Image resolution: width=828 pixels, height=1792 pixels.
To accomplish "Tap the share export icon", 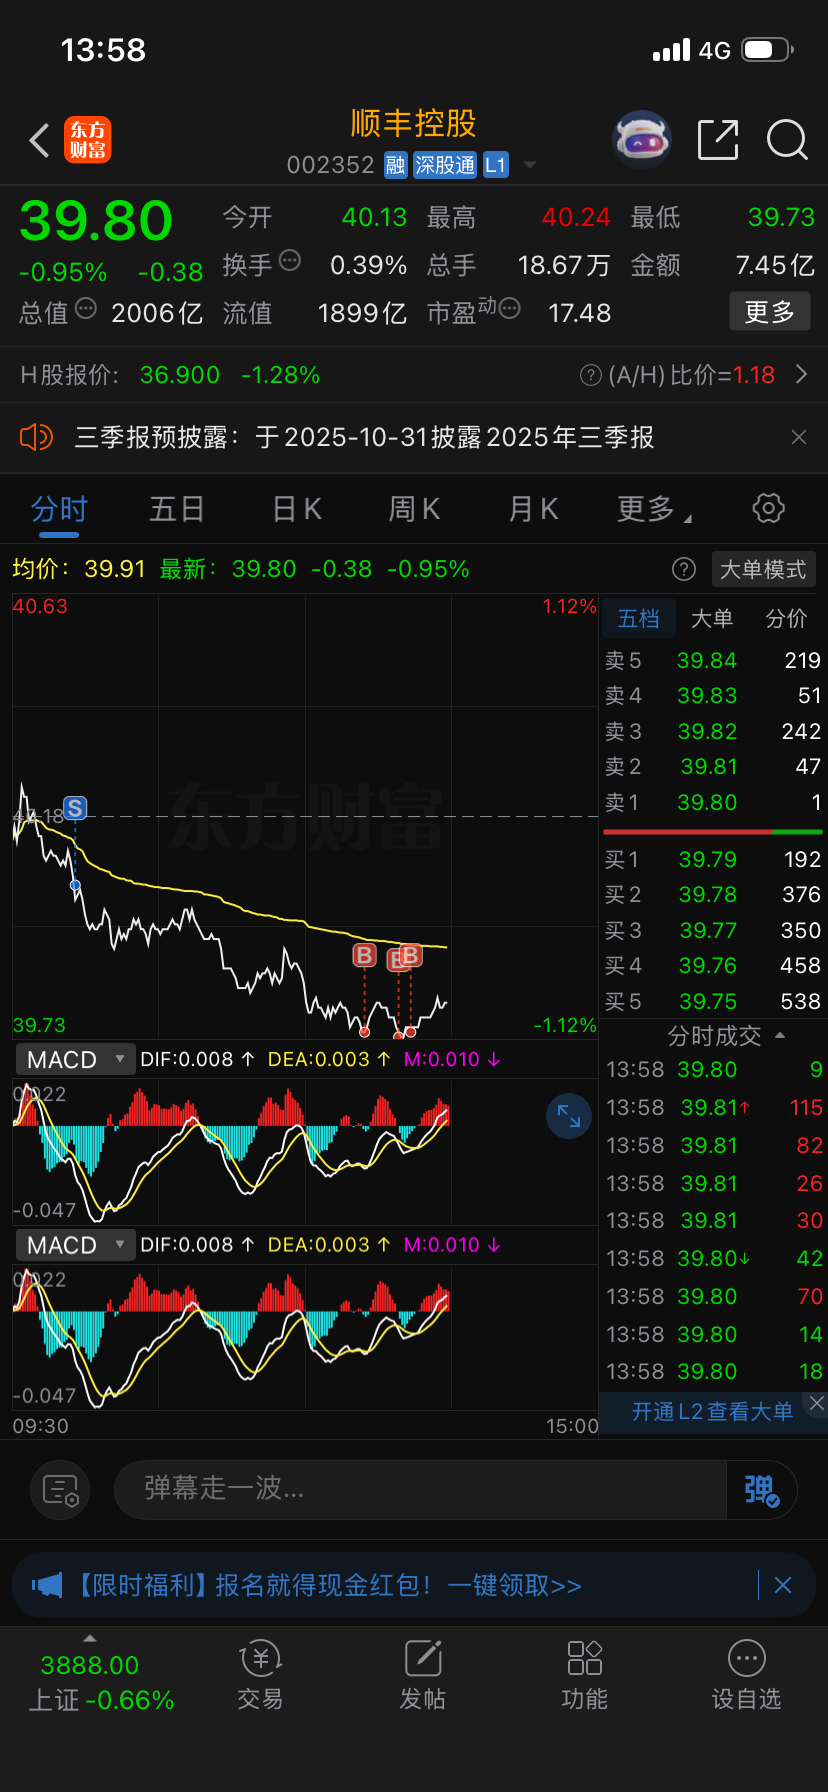I will click(x=717, y=140).
